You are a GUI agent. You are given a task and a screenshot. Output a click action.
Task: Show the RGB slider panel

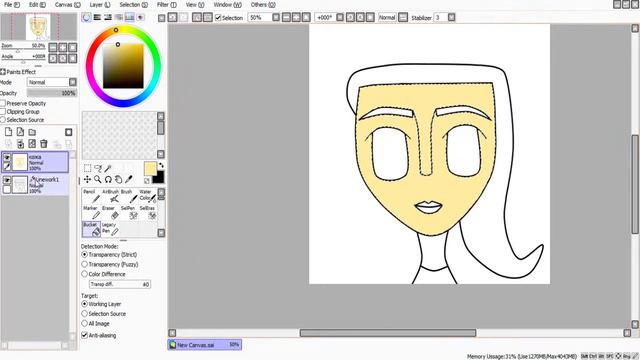click(x=97, y=17)
